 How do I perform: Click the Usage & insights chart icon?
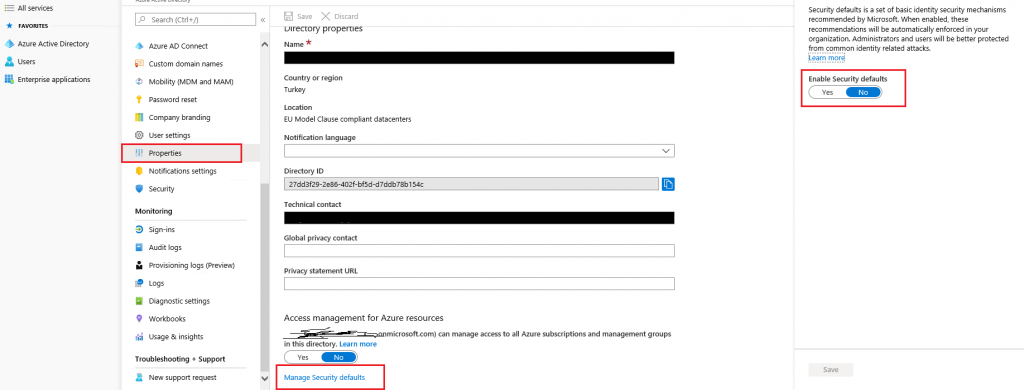[138, 337]
